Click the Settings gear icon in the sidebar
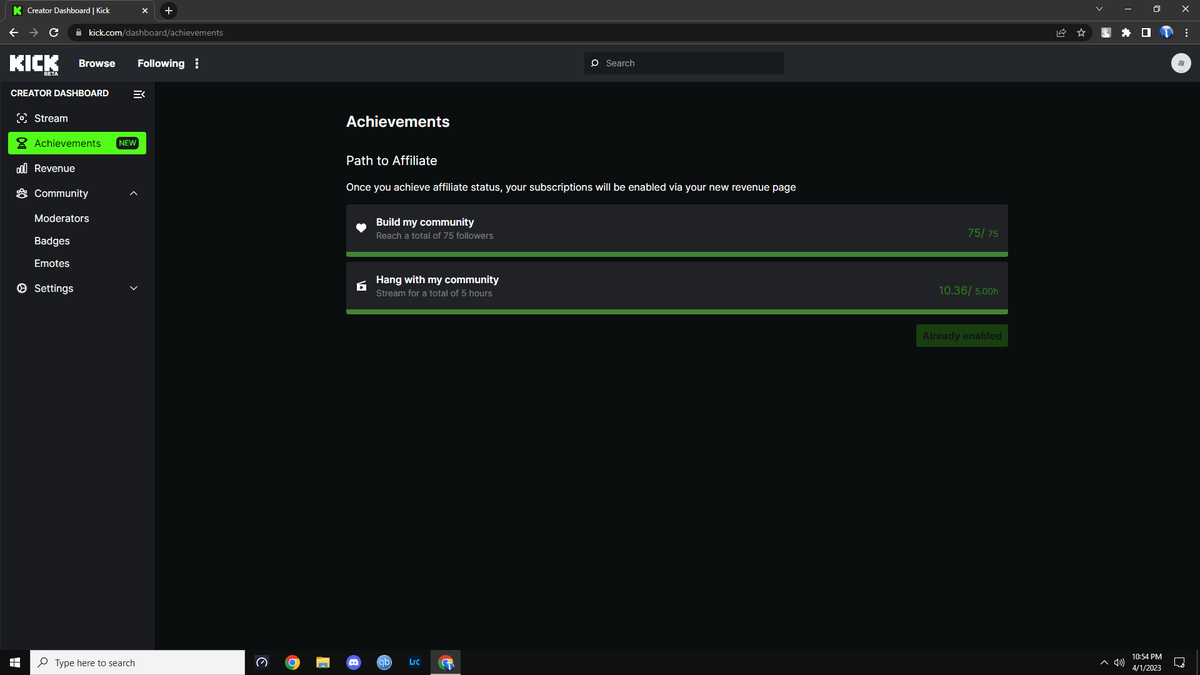Image resolution: width=1200 pixels, height=675 pixels. 22,288
